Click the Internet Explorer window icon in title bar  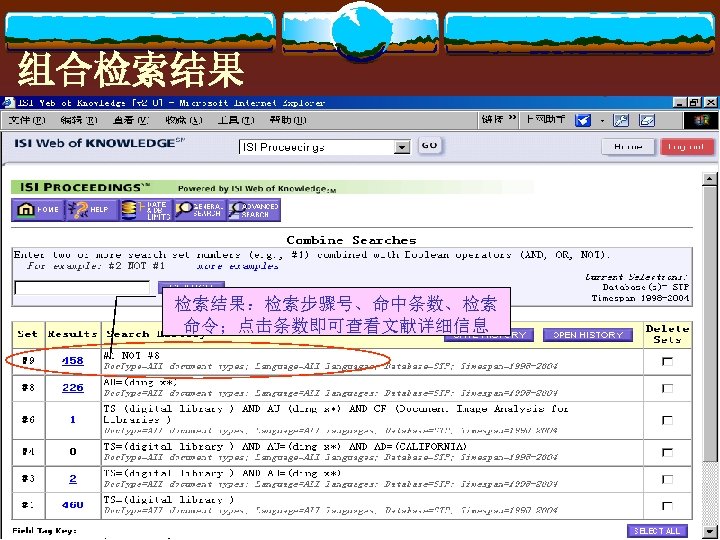tap(8, 102)
